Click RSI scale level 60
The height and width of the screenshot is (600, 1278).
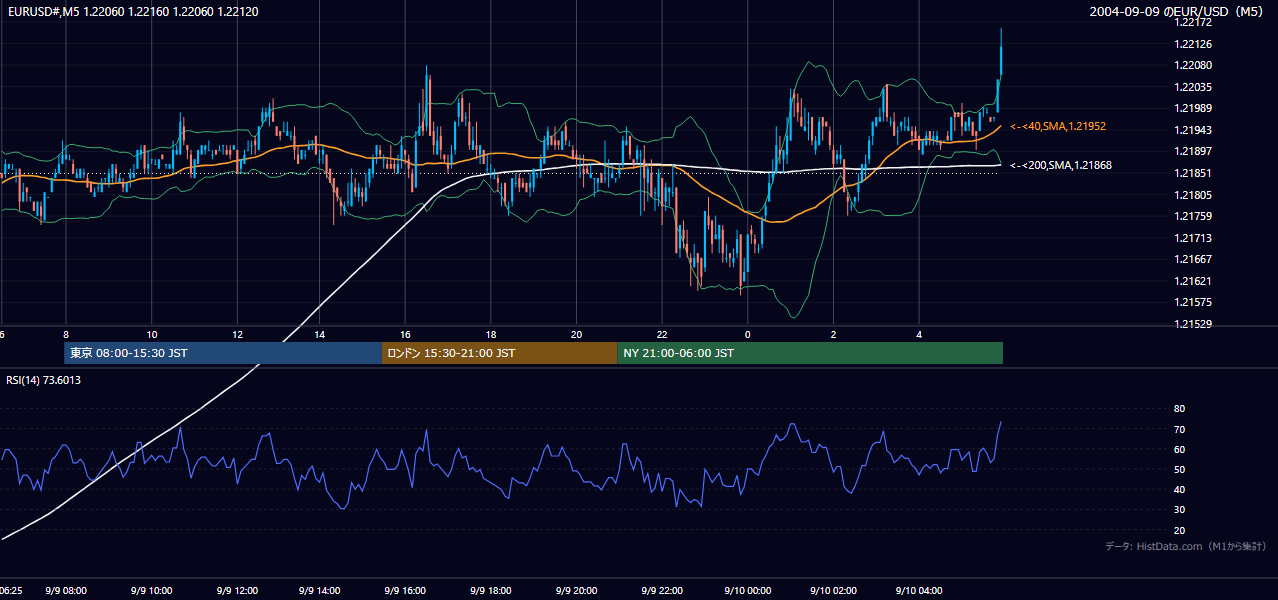click(x=1179, y=449)
